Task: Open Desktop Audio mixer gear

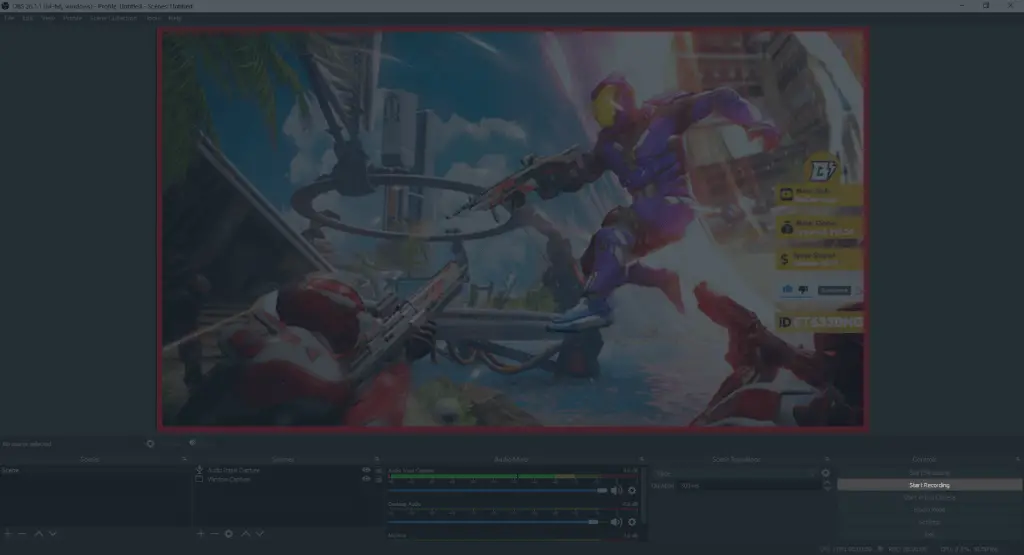Action: point(632,522)
